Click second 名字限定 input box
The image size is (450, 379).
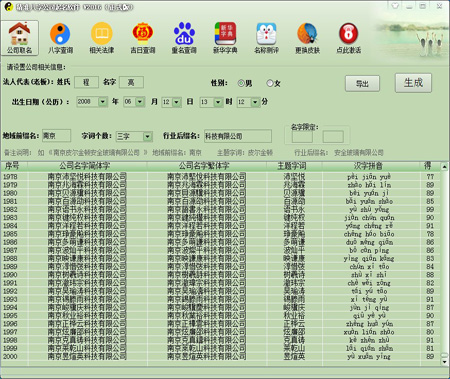(333, 137)
